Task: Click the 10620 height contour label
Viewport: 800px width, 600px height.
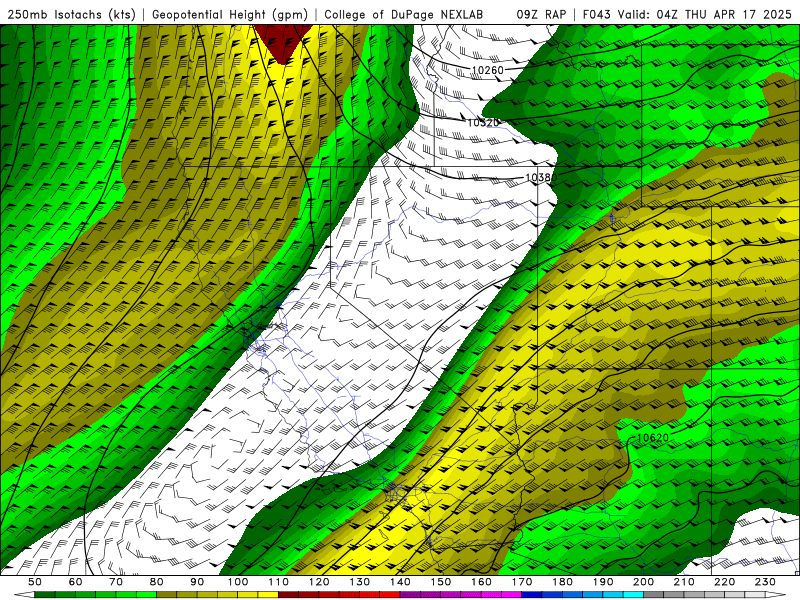Action: 653,438
